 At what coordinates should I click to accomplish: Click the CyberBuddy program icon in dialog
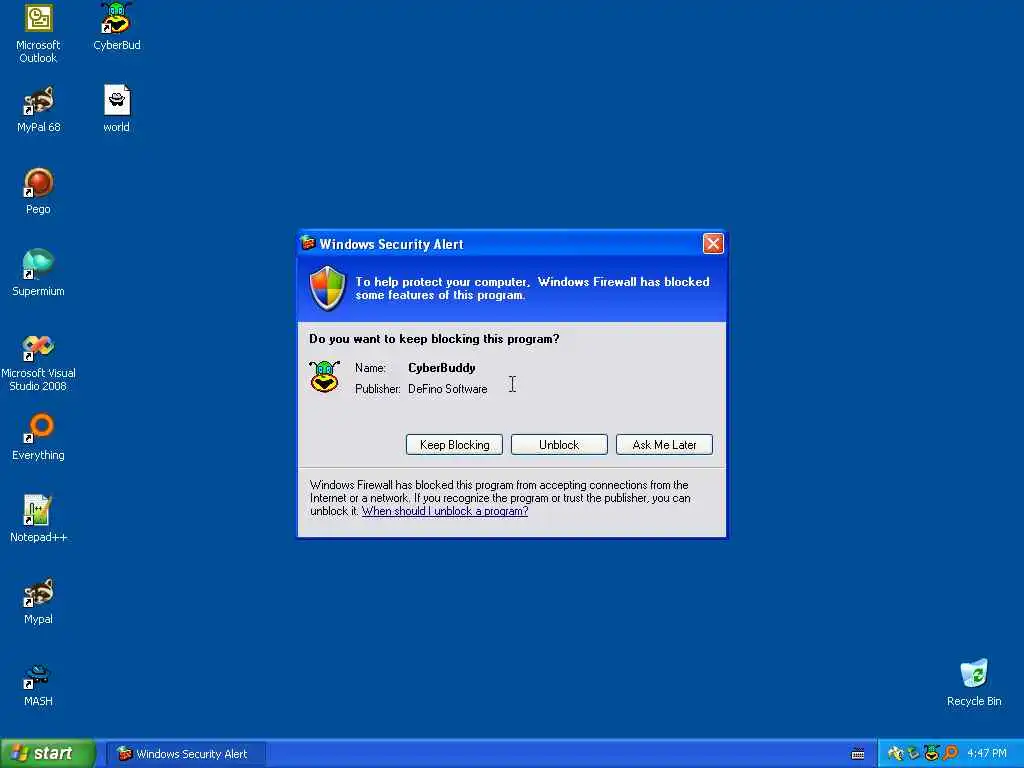tap(325, 376)
